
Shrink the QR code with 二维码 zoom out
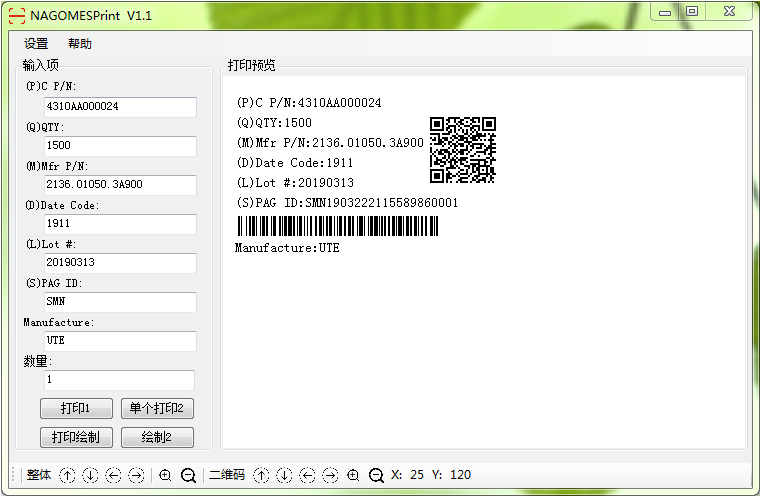[x=376, y=476]
